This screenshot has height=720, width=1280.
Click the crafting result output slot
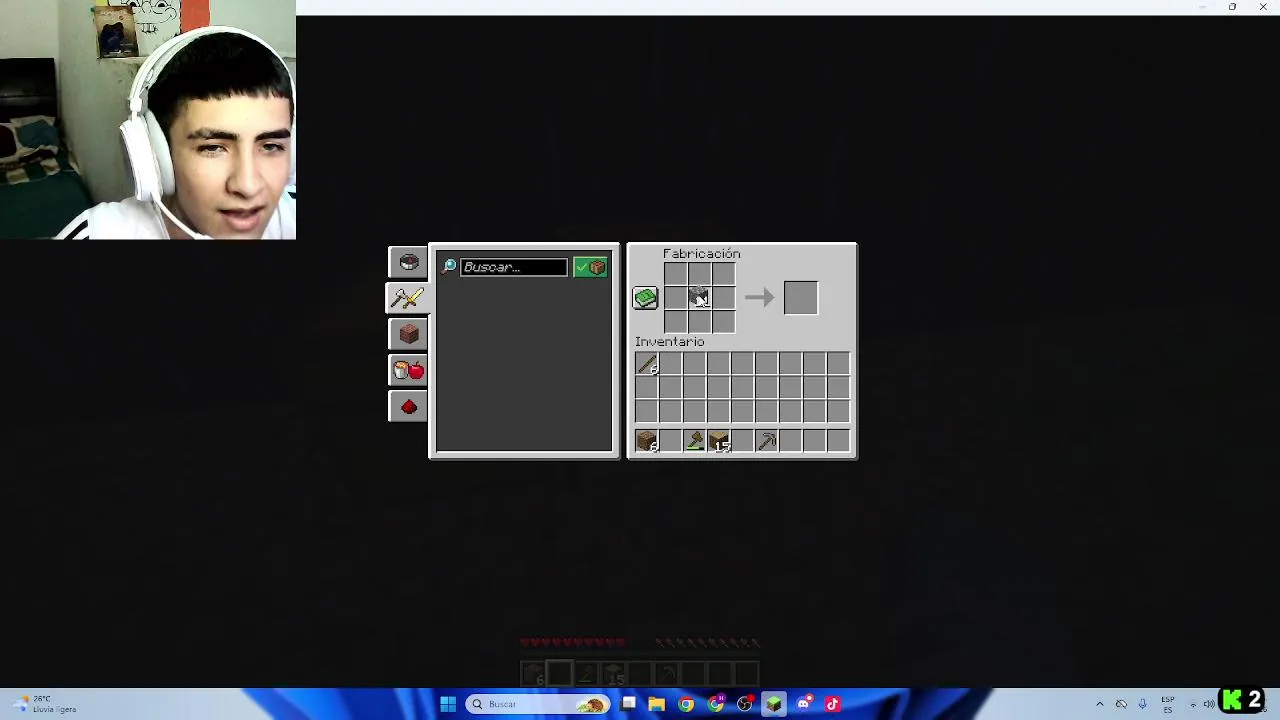point(800,297)
